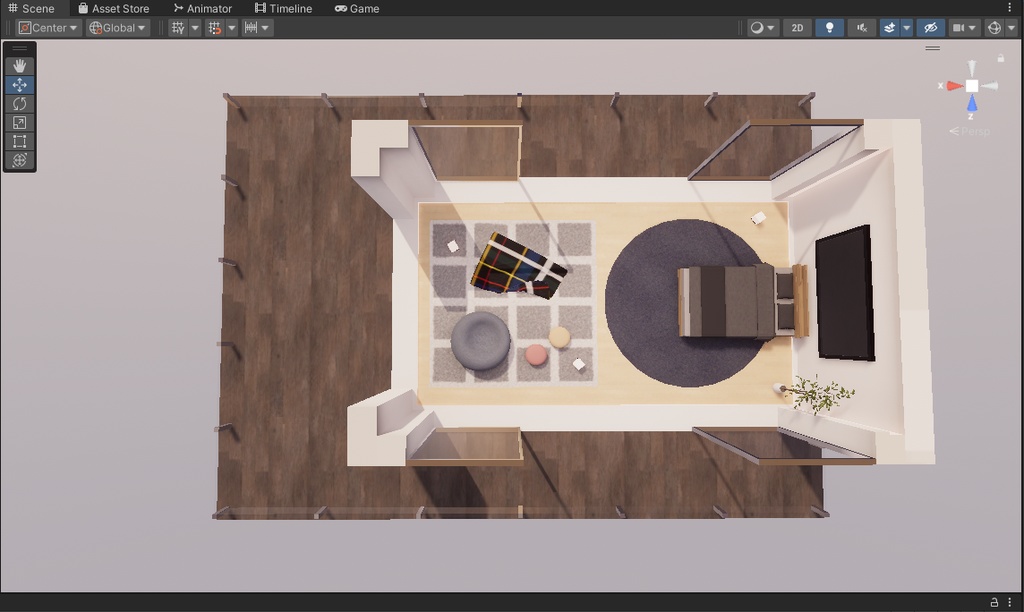The width and height of the screenshot is (1024, 612).
Task: Toggle the grid visibility icon
Action: tap(178, 28)
